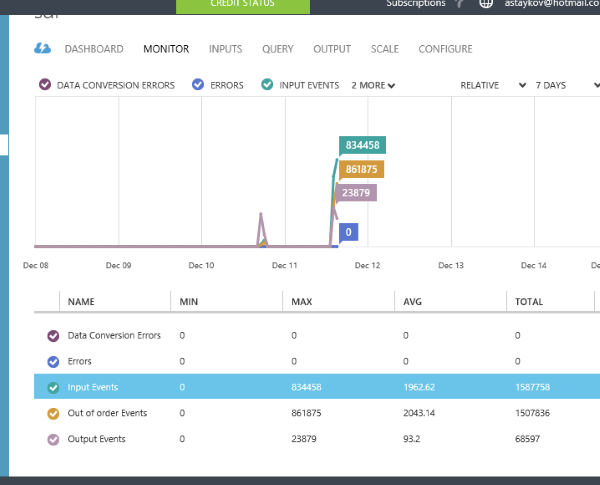
Task: Select the Input Events row name
Action: coord(93,387)
